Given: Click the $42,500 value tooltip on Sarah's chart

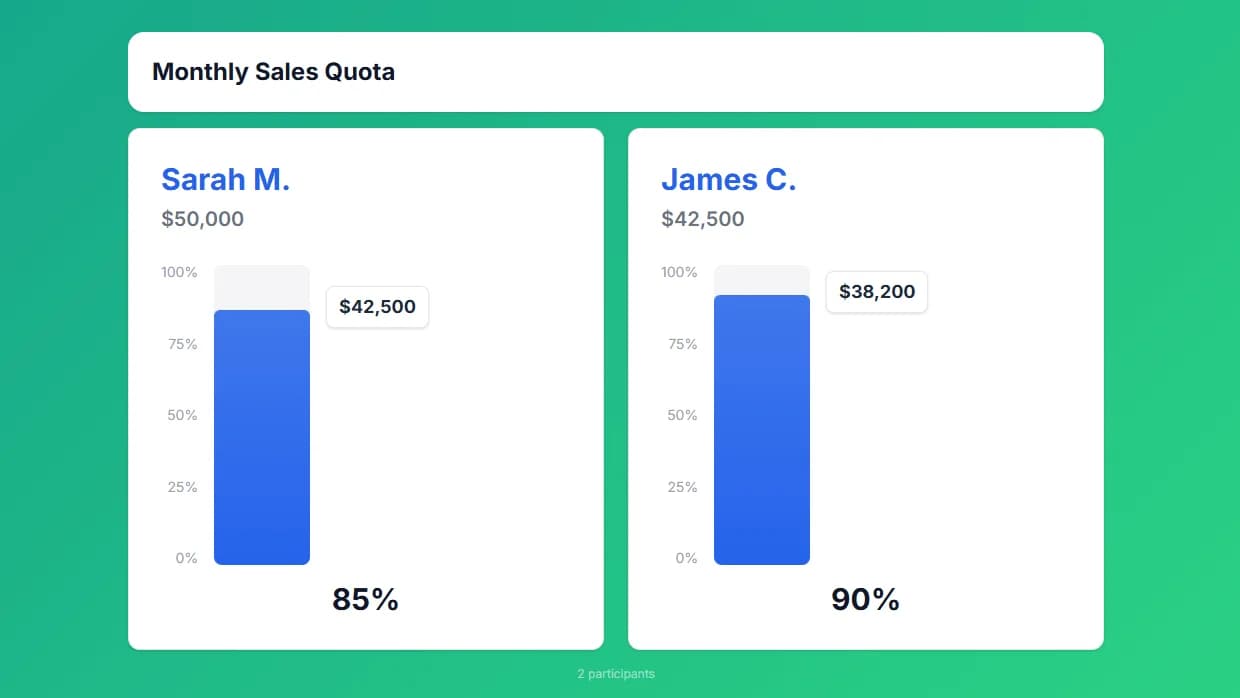Looking at the screenshot, I should point(377,307).
